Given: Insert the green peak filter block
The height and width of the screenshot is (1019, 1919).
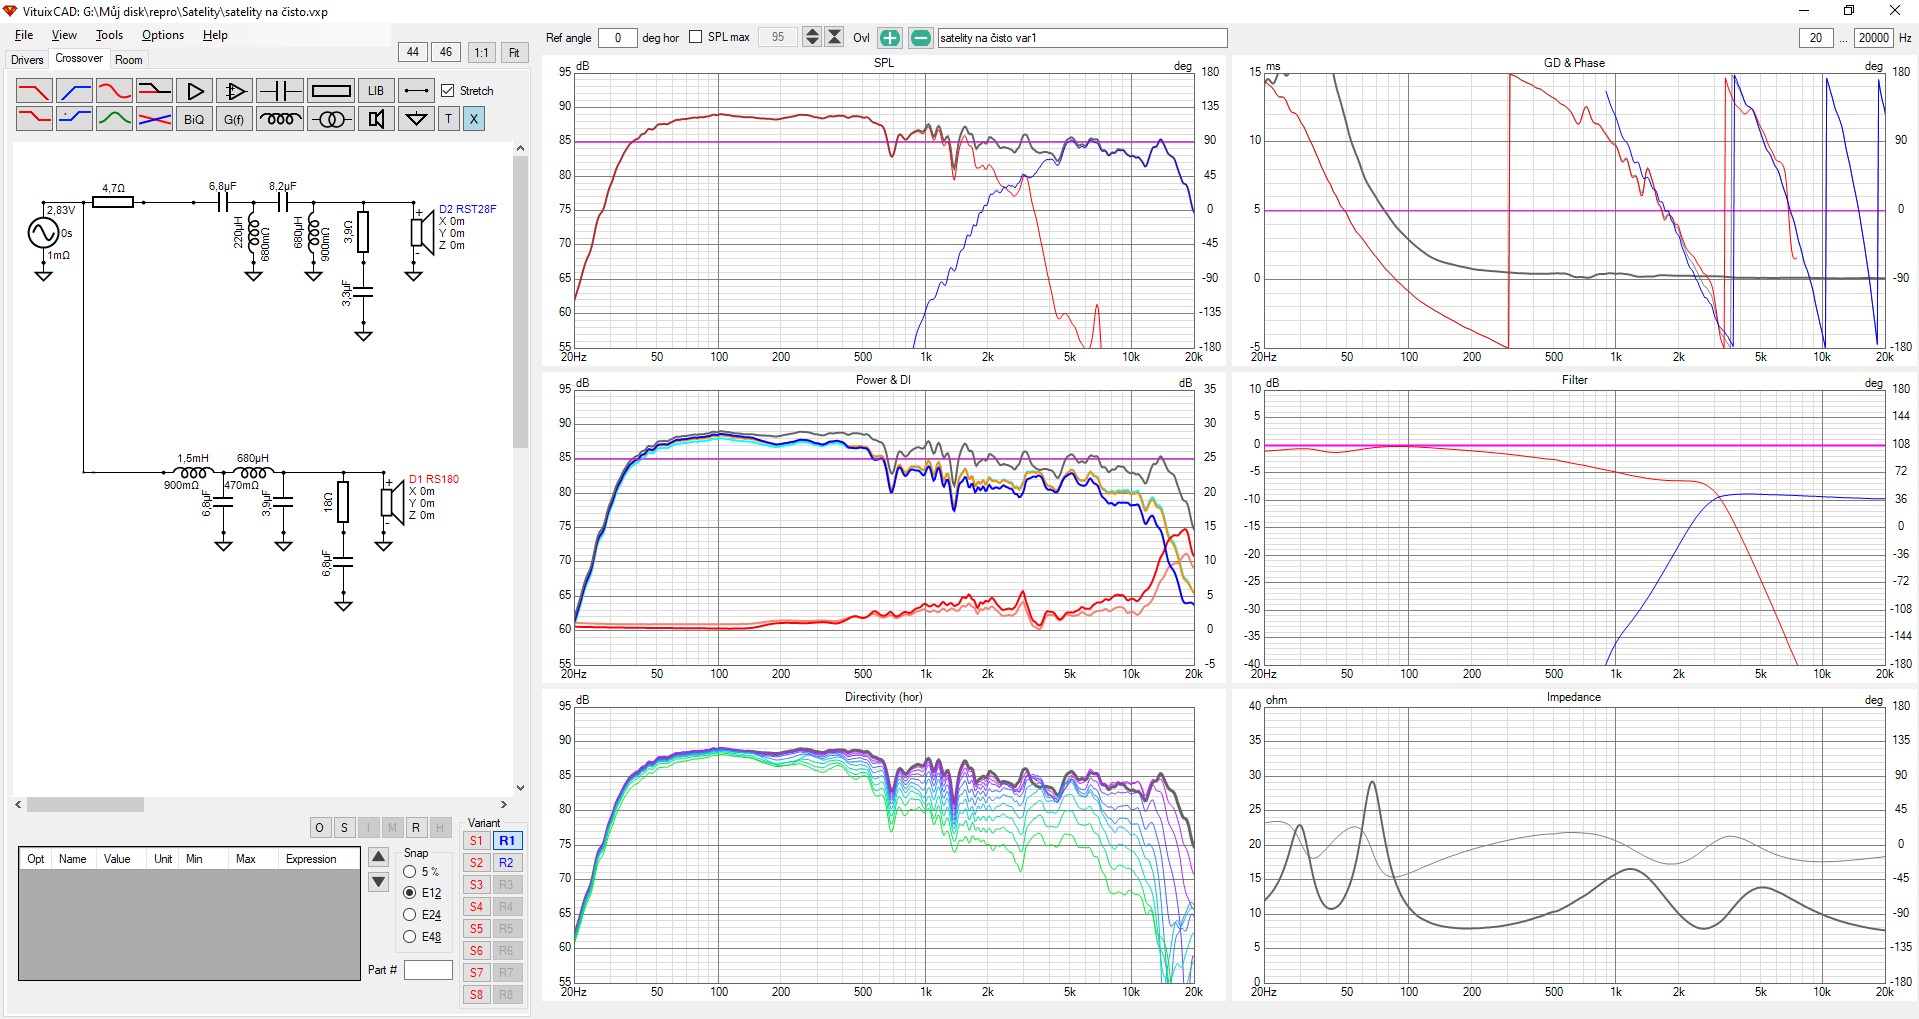Looking at the screenshot, I should [114, 119].
